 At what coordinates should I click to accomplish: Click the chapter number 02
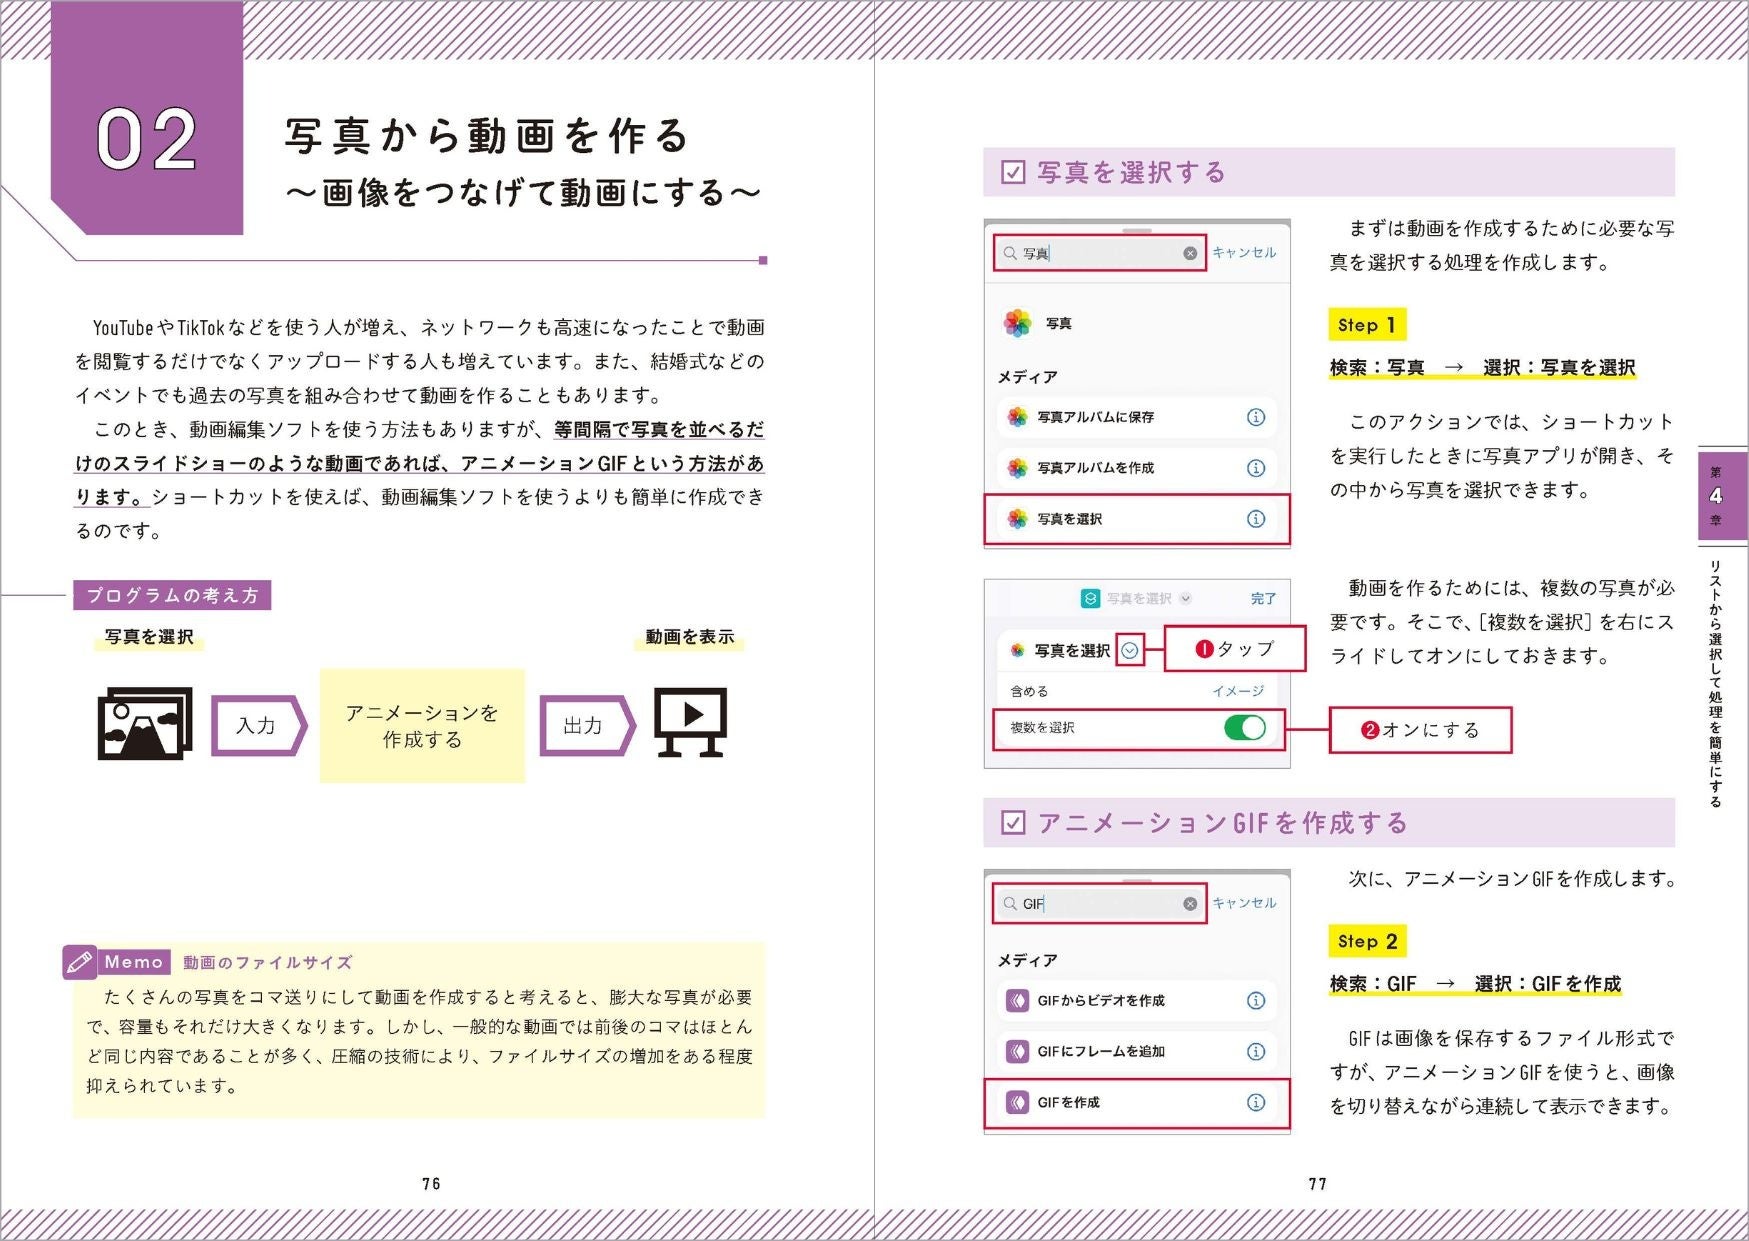tap(147, 140)
